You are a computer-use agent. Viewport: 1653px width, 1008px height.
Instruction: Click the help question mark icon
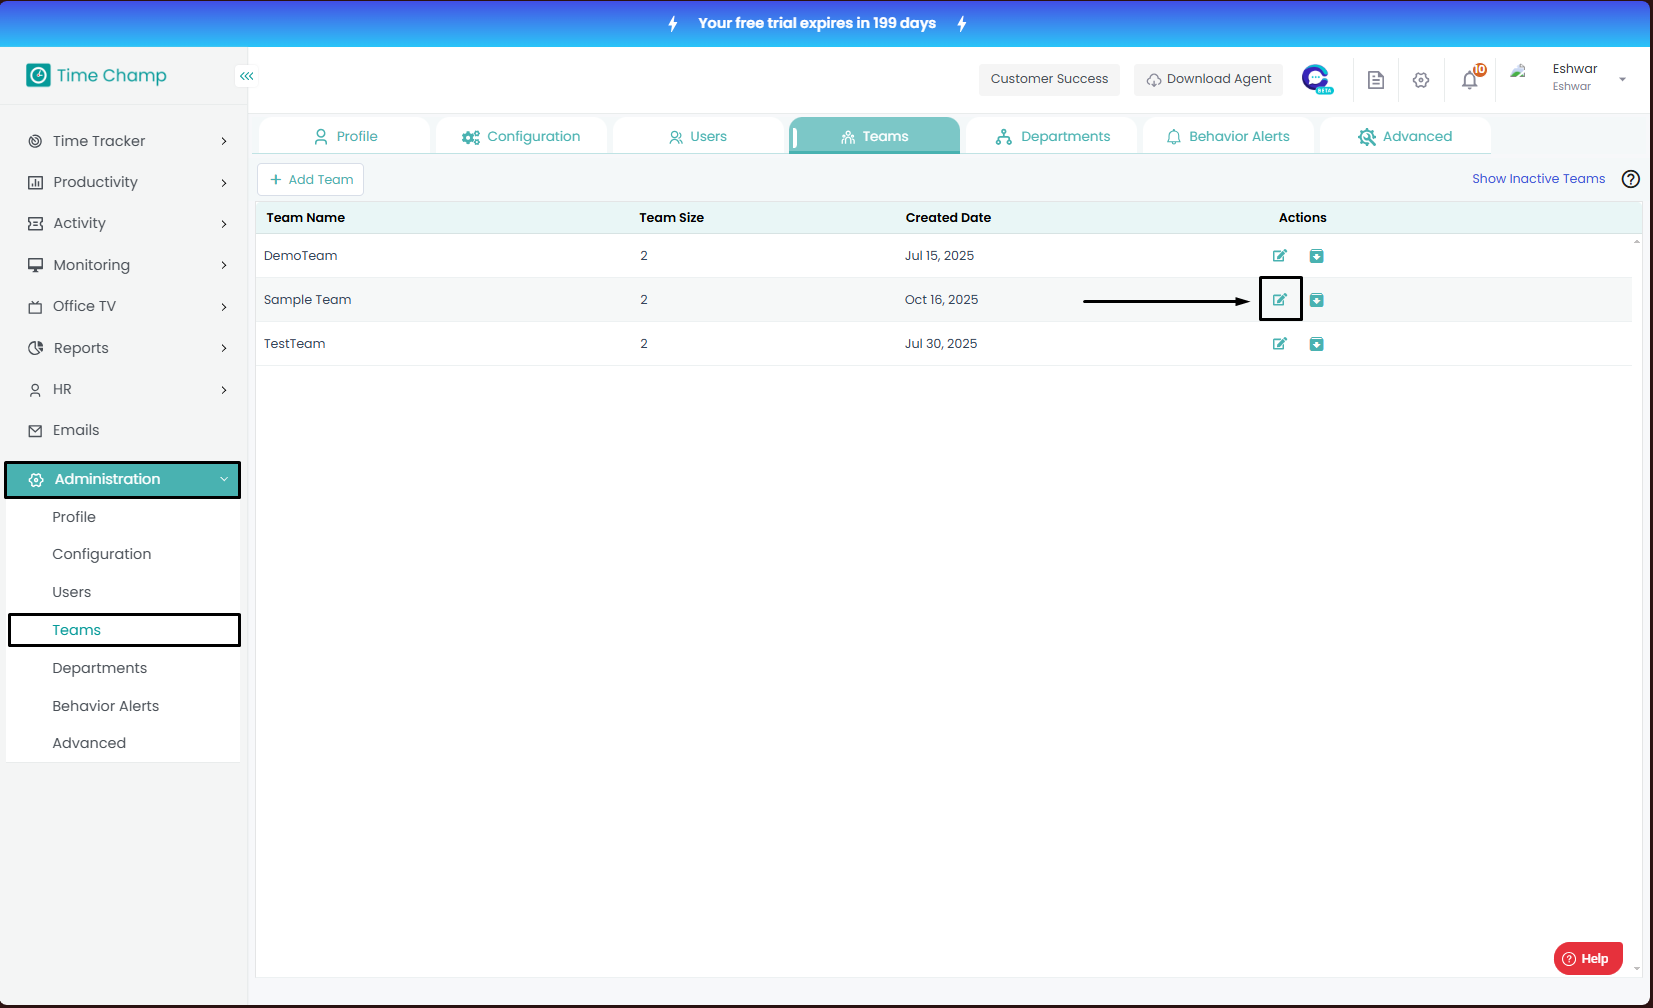point(1630,179)
